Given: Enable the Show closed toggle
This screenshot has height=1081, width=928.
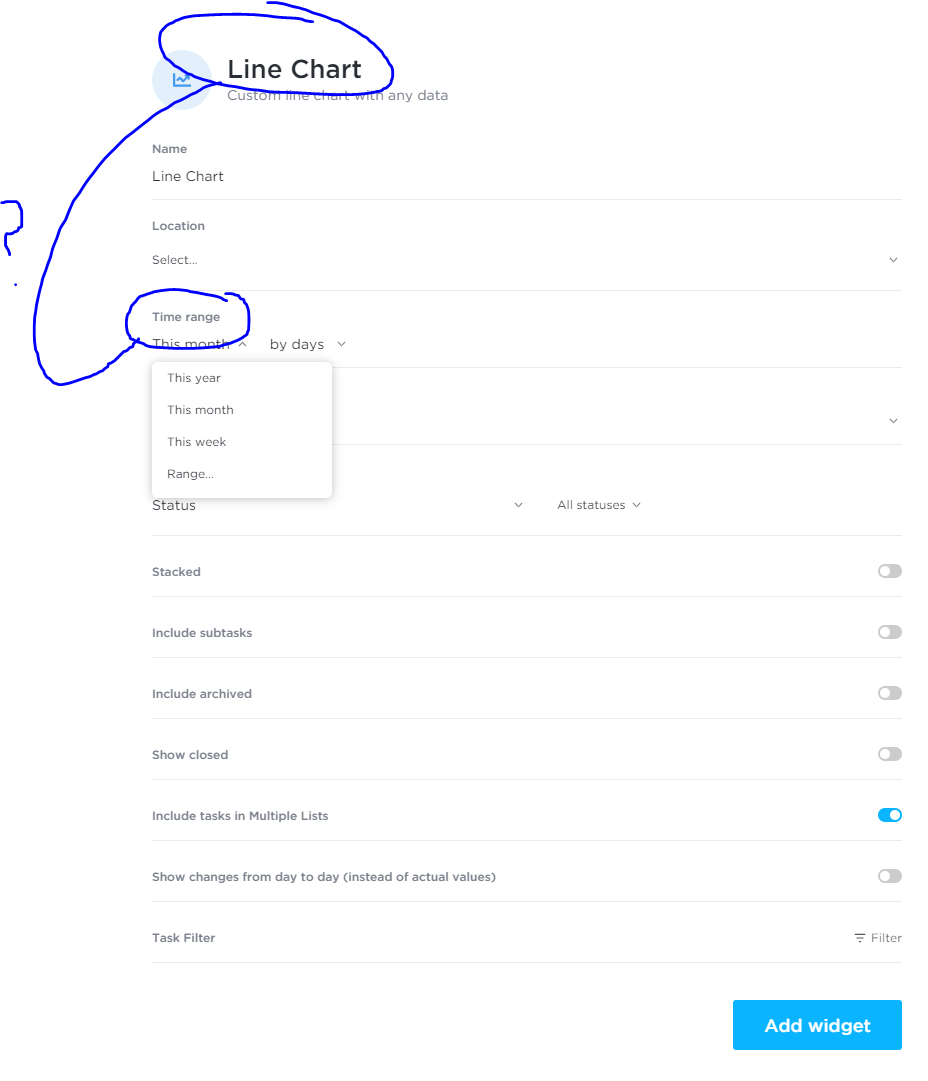Looking at the screenshot, I should coord(889,754).
